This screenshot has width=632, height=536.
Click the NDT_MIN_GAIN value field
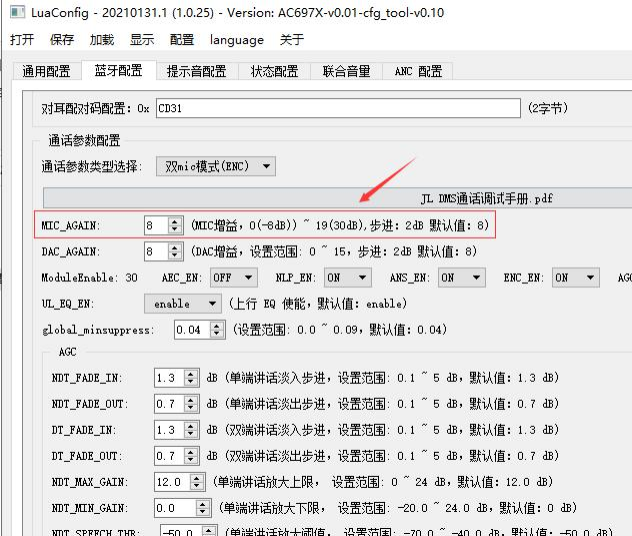point(175,508)
